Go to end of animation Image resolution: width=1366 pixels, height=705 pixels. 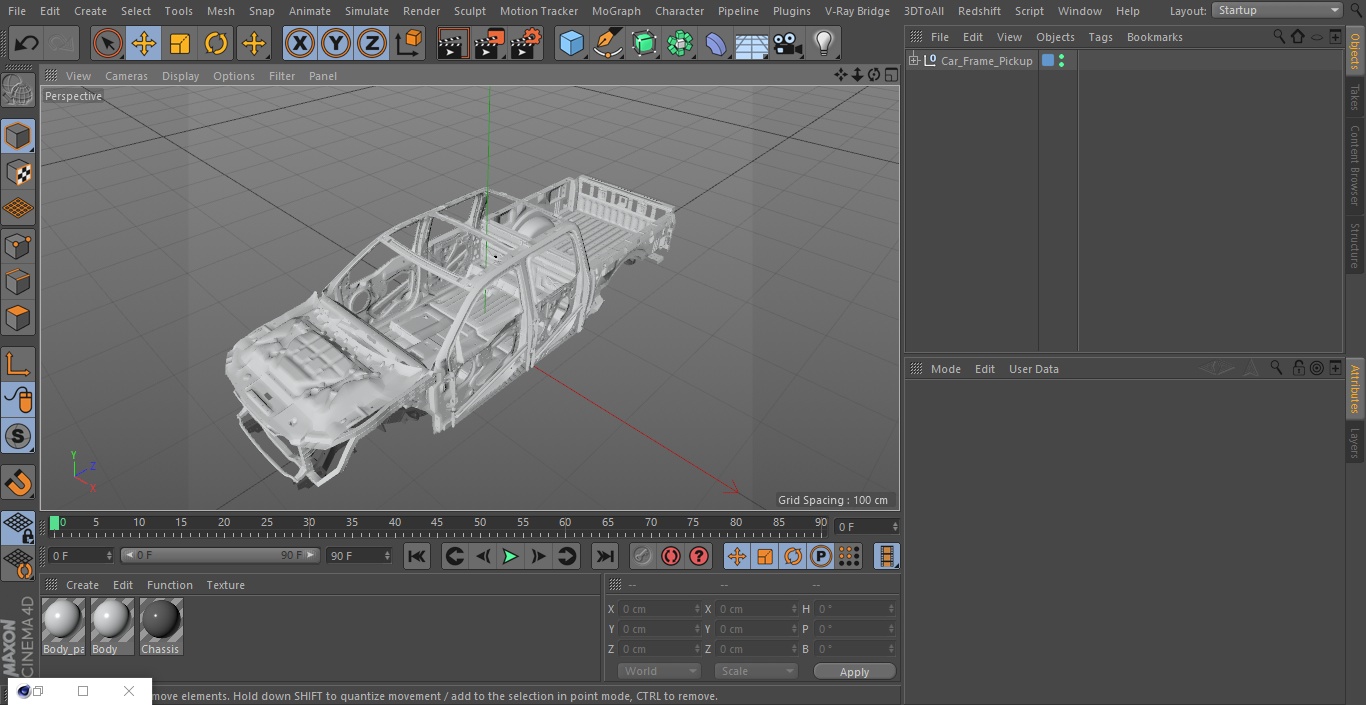click(x=605, y=556)
